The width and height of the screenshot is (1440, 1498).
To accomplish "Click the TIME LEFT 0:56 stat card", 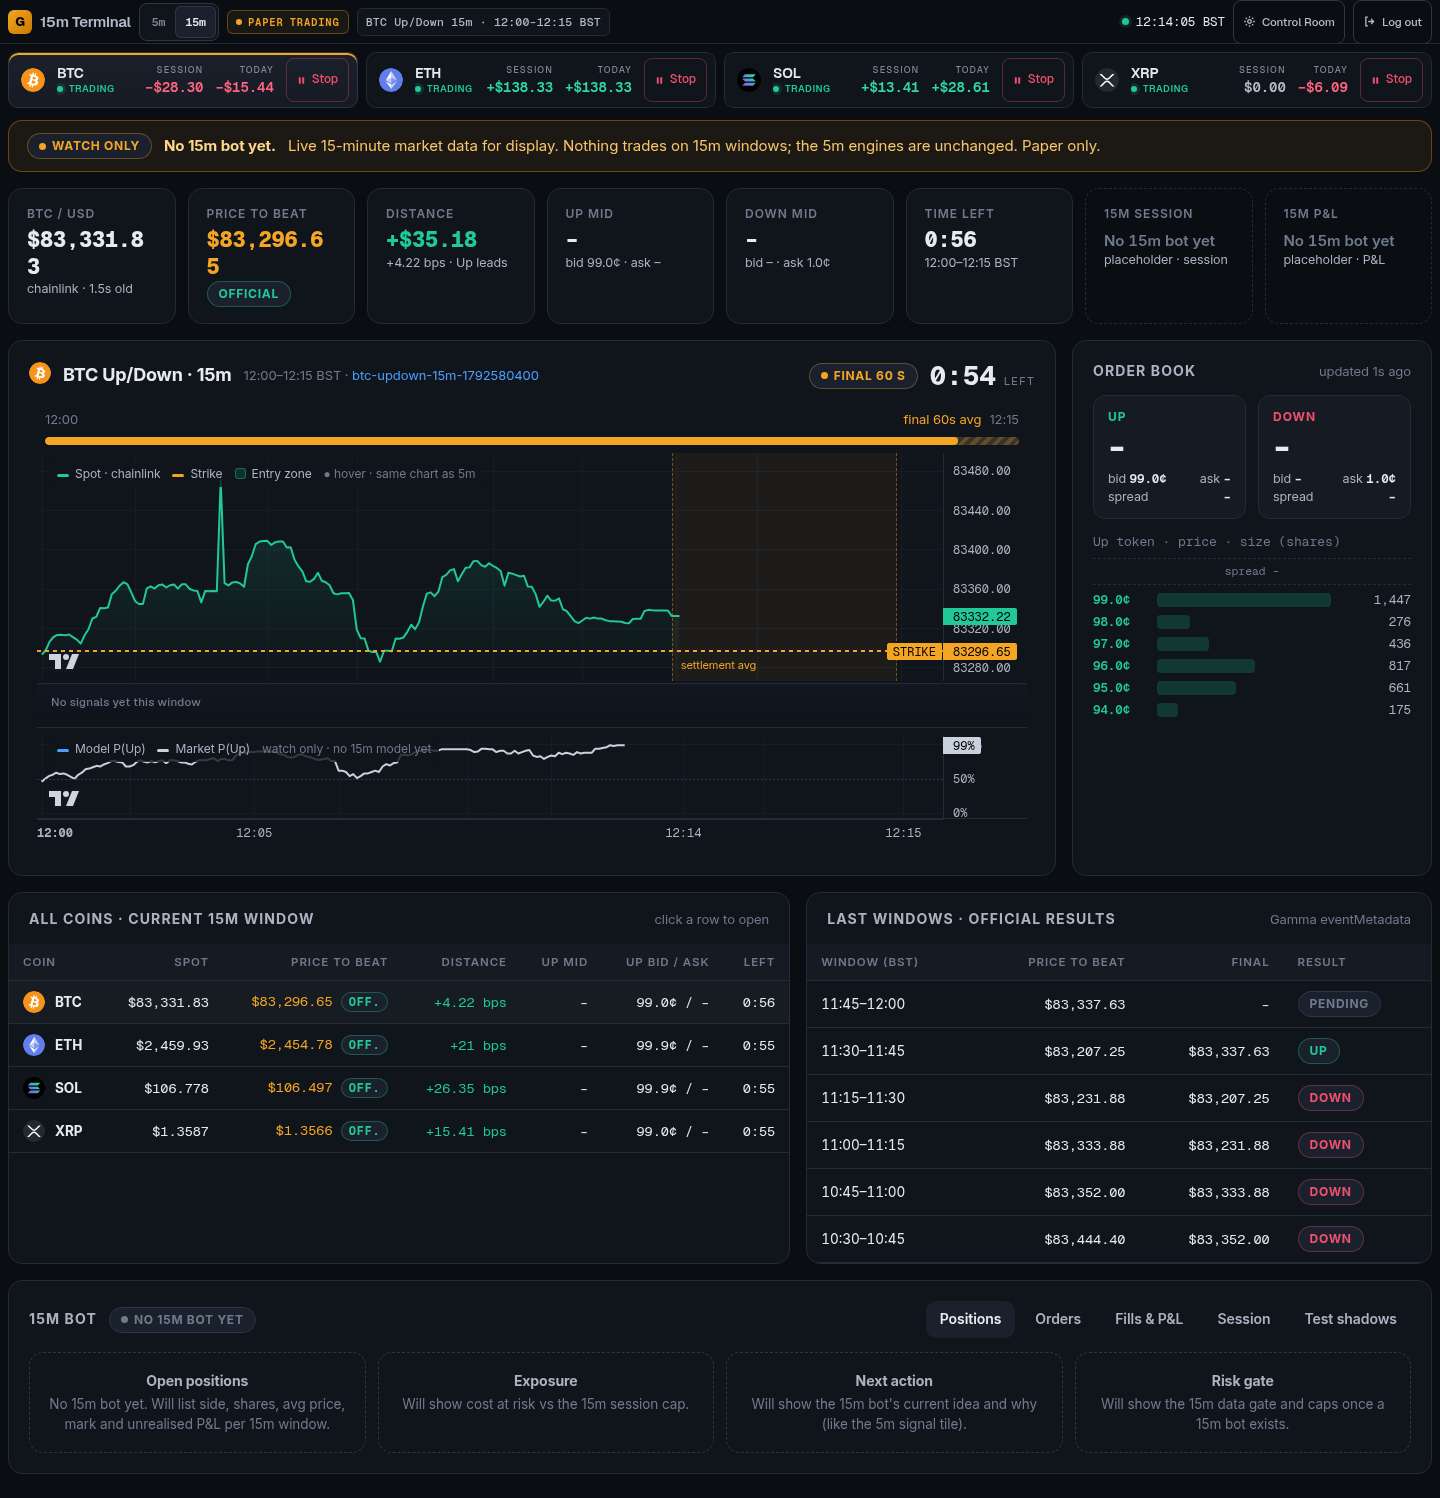I will coord(989,256).
